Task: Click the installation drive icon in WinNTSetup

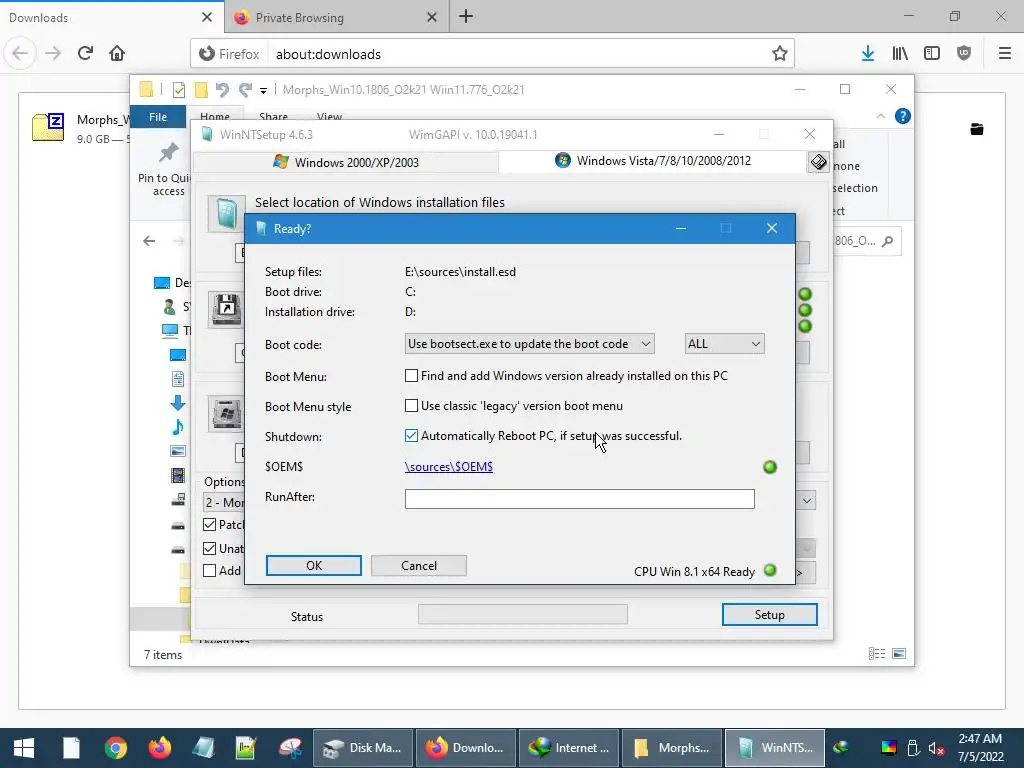Action: click(x=227, y=413)
